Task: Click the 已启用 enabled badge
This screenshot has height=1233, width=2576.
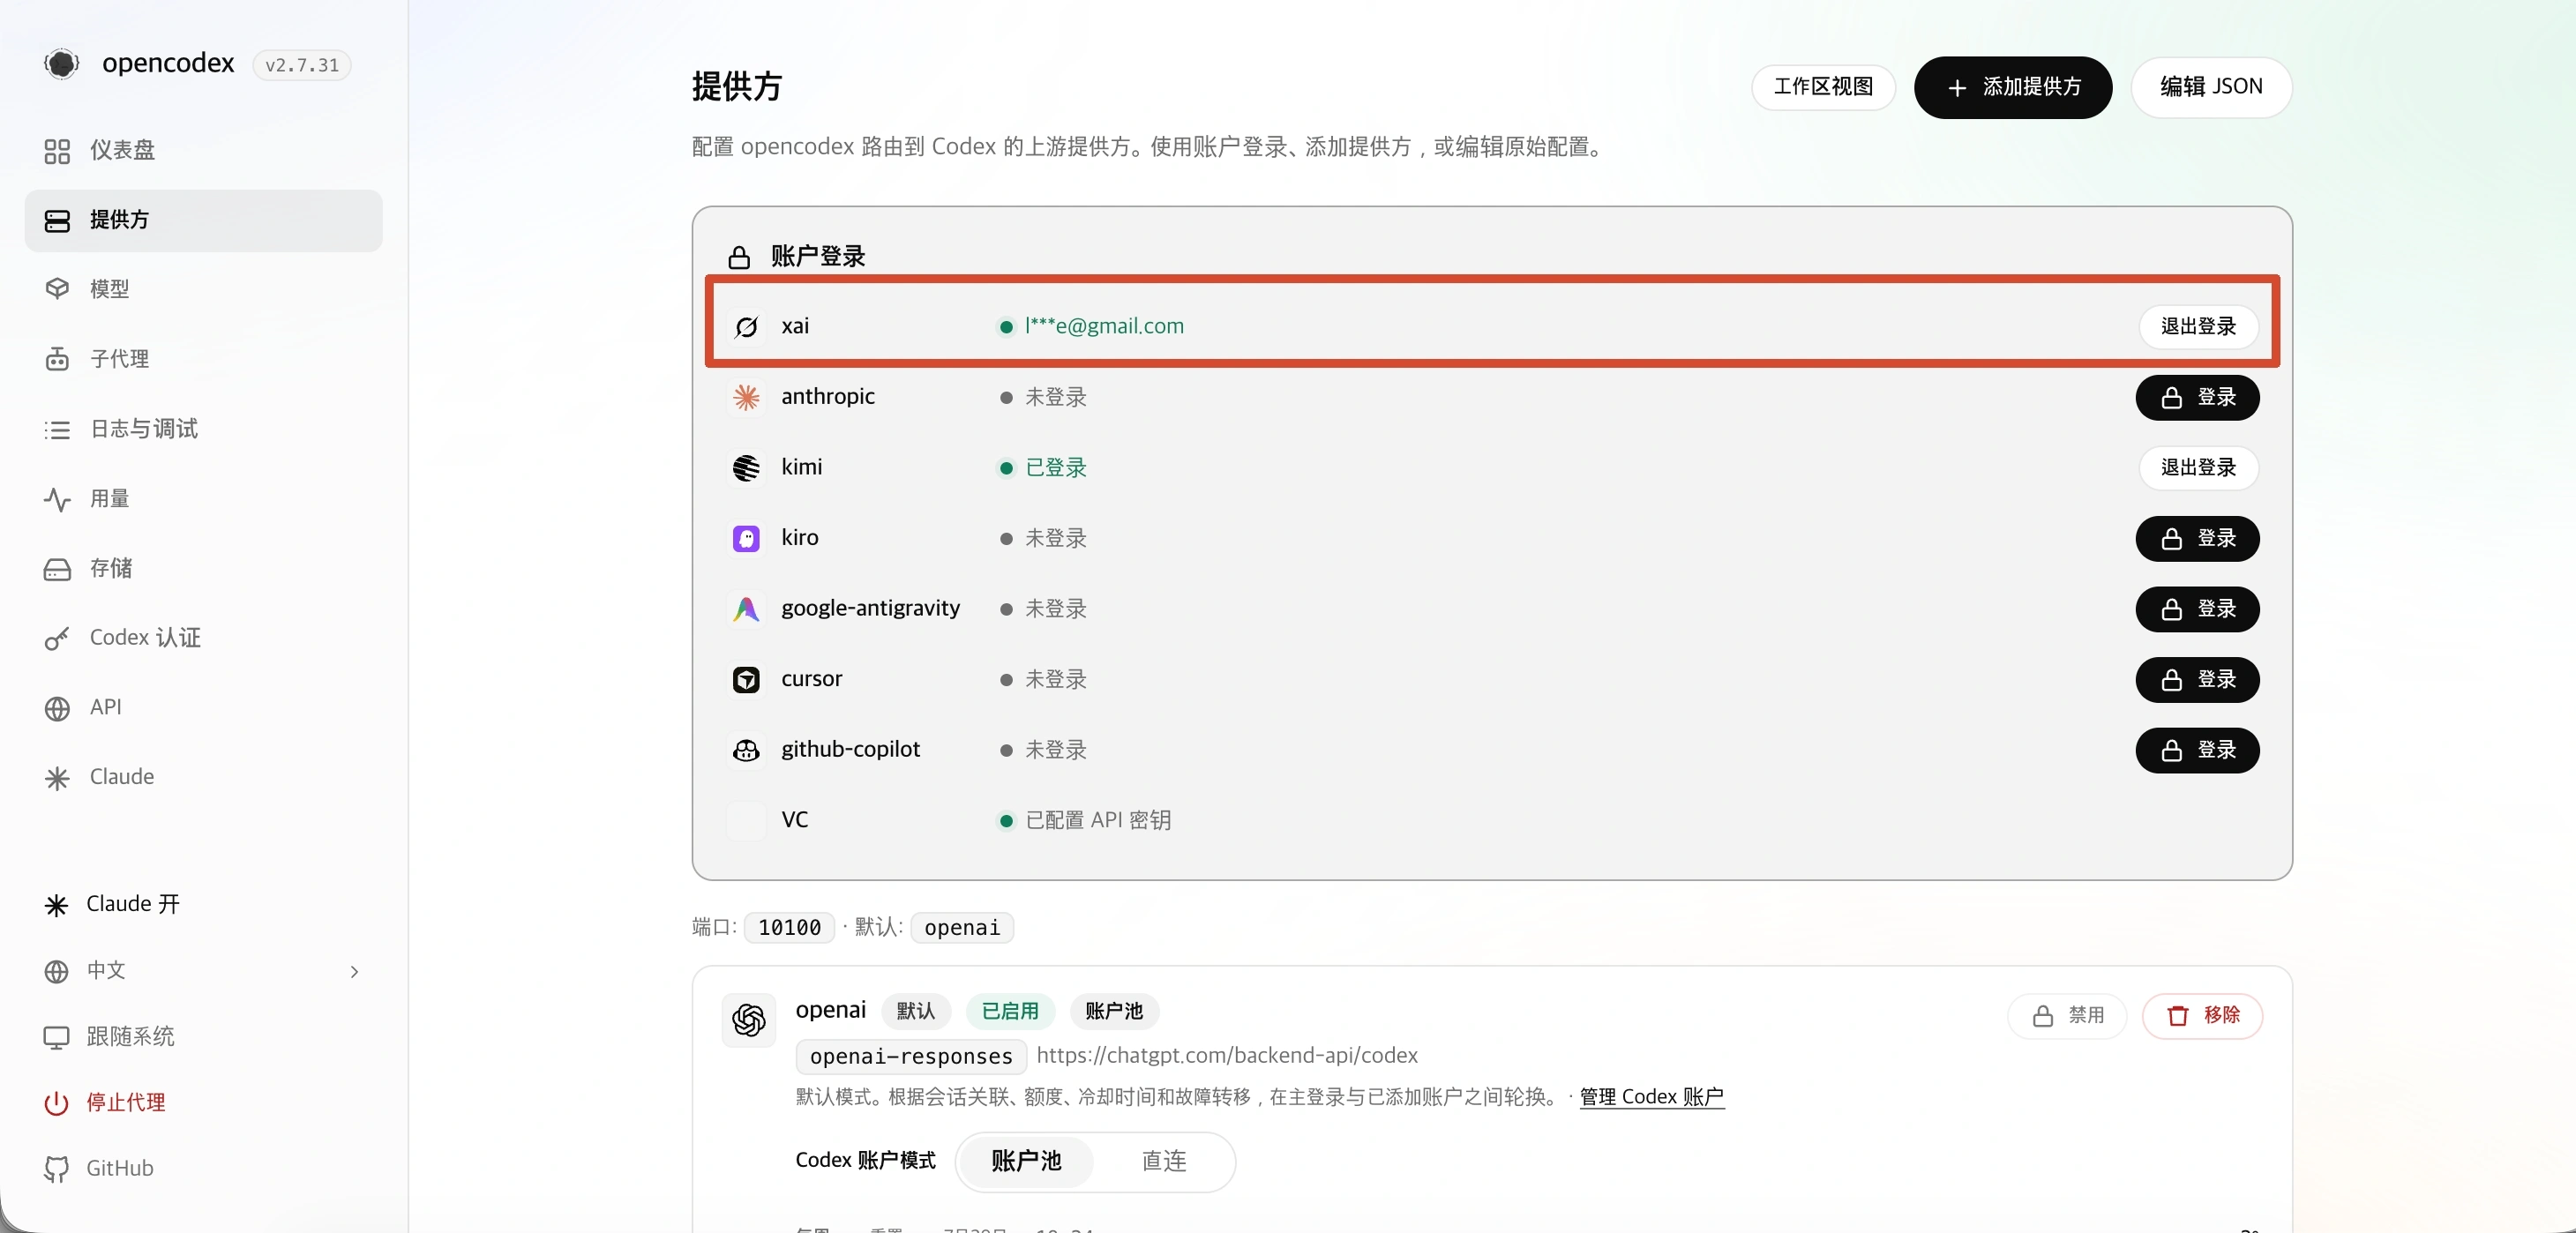Action: (x=1010, y=1012)
